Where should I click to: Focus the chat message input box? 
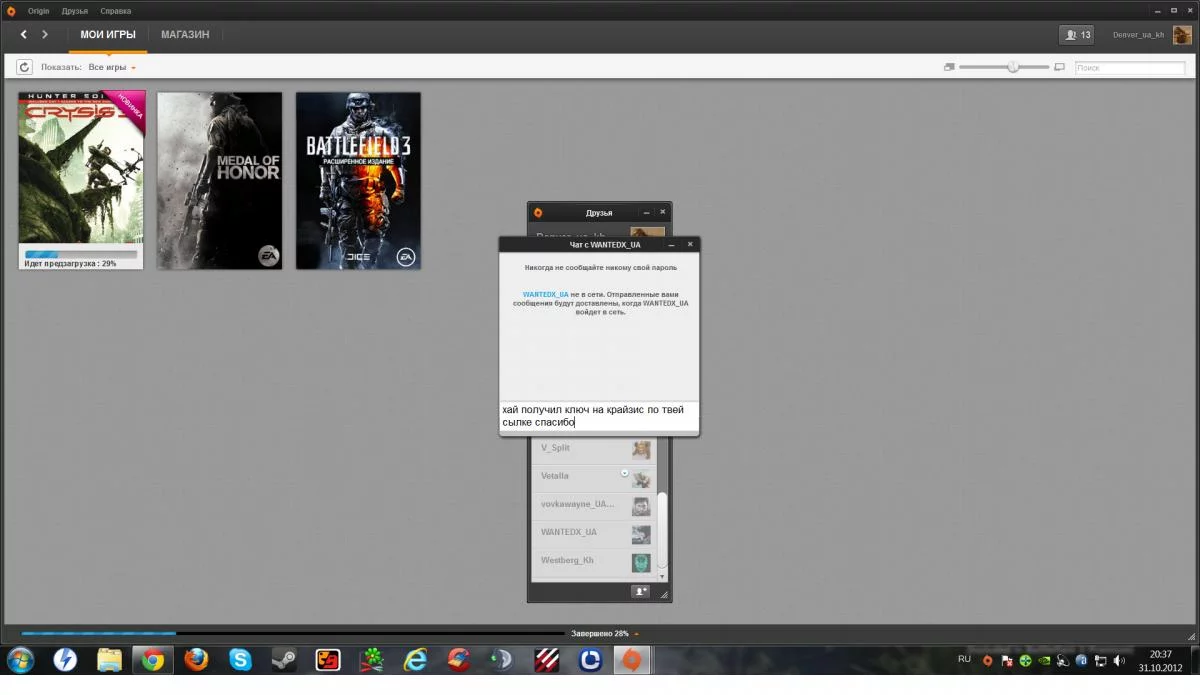click(x=599, y=416)
